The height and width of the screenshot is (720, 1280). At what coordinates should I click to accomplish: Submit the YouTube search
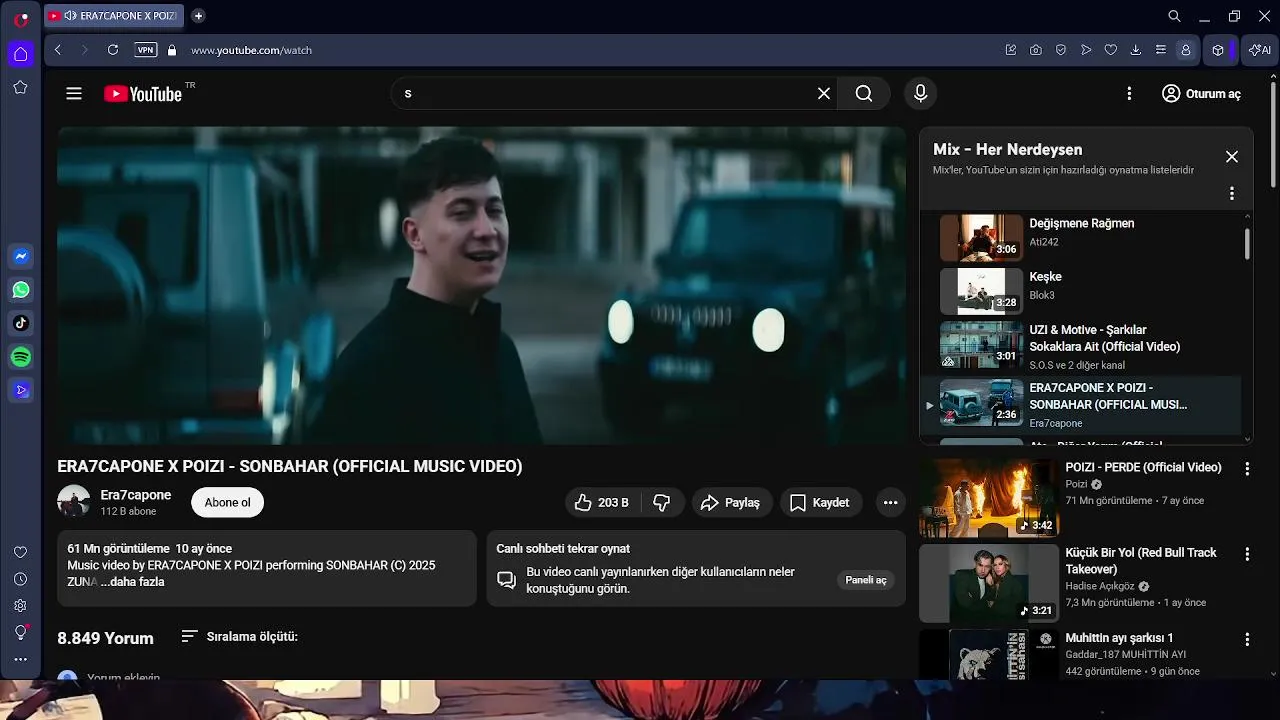tap(864, 94)
